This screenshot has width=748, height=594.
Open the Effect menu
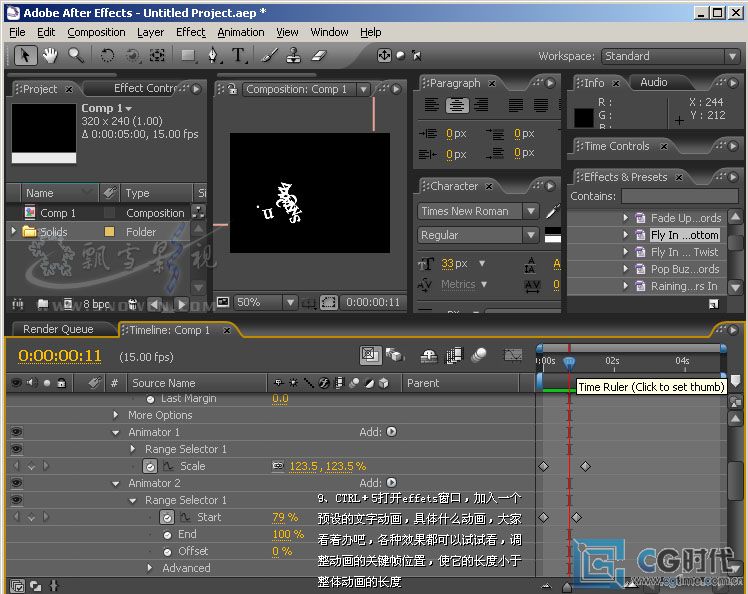[190, 32]
